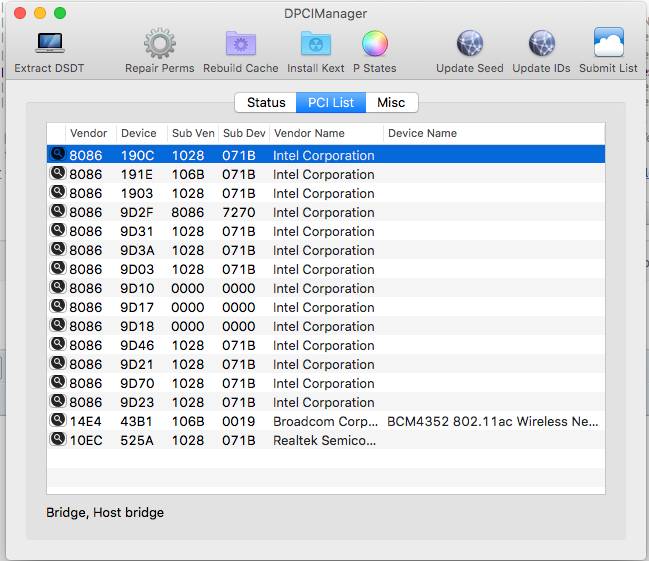
Task: Click the Sub Ven column header
Action: click(x=192, y=133)
